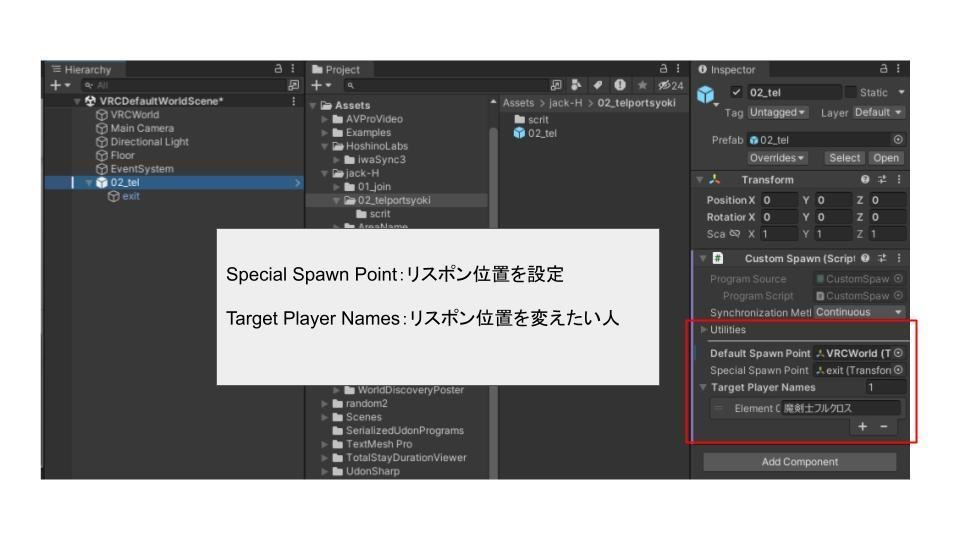Collapse the jack-H folder arrow
This screenshot has height=540, width=960.
pos(324,173)
